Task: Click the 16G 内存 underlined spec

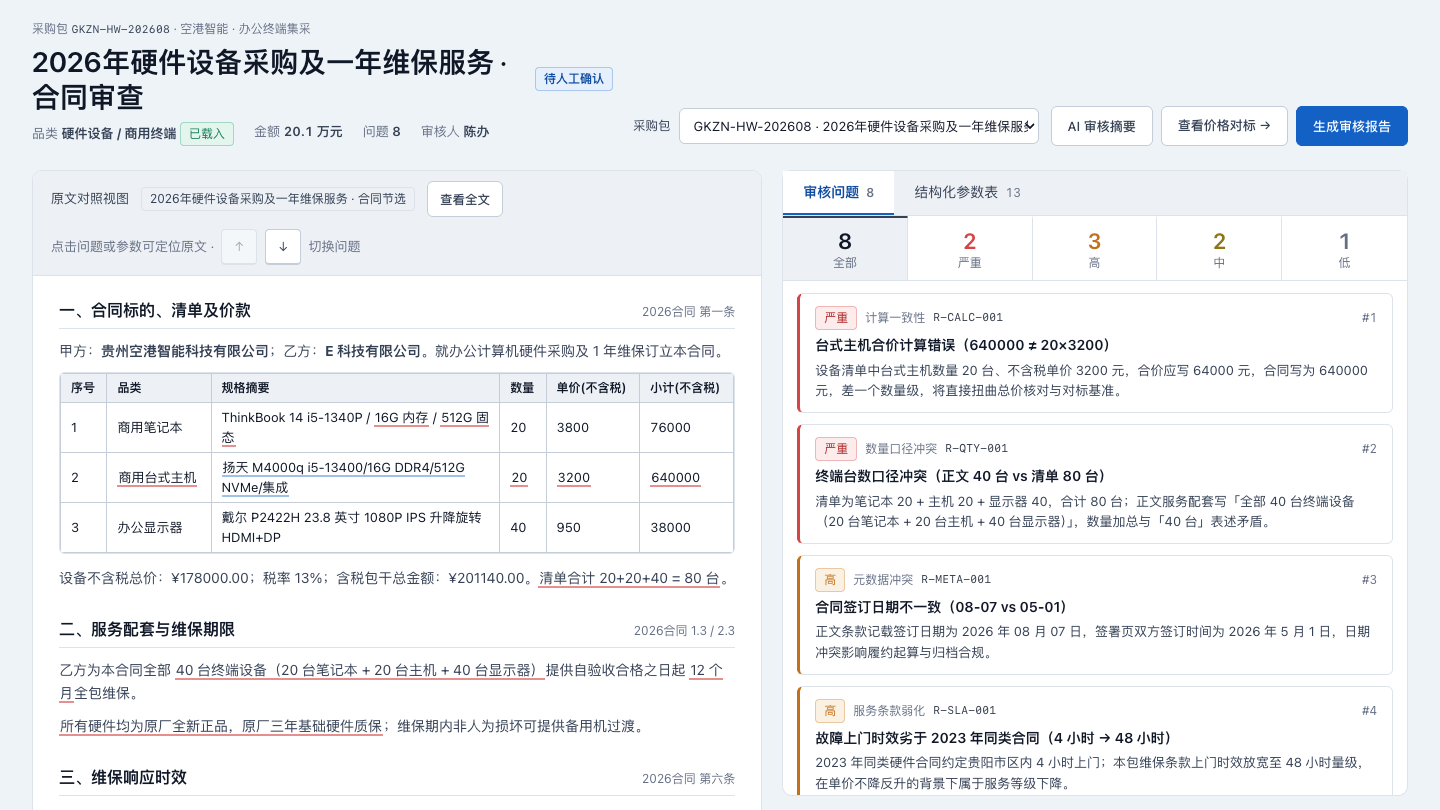Action: [x=401, y=418]
